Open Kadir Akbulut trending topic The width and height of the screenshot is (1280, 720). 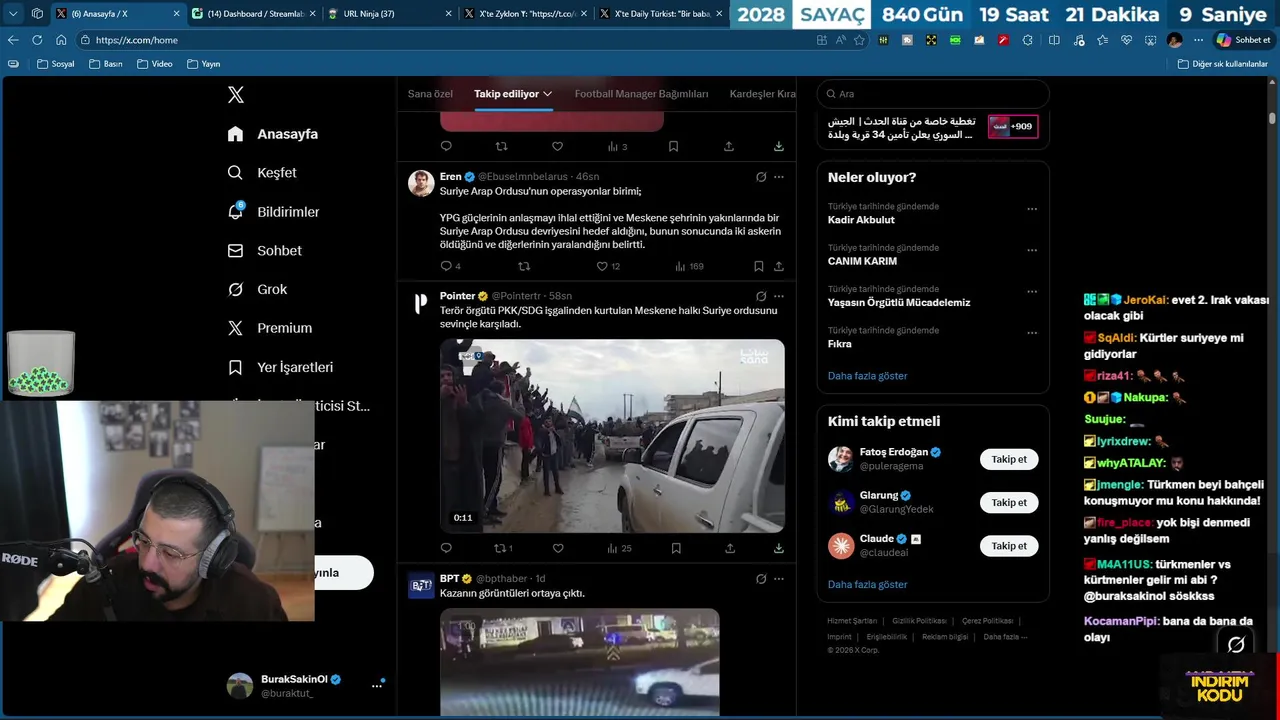(x=861, y=220)
